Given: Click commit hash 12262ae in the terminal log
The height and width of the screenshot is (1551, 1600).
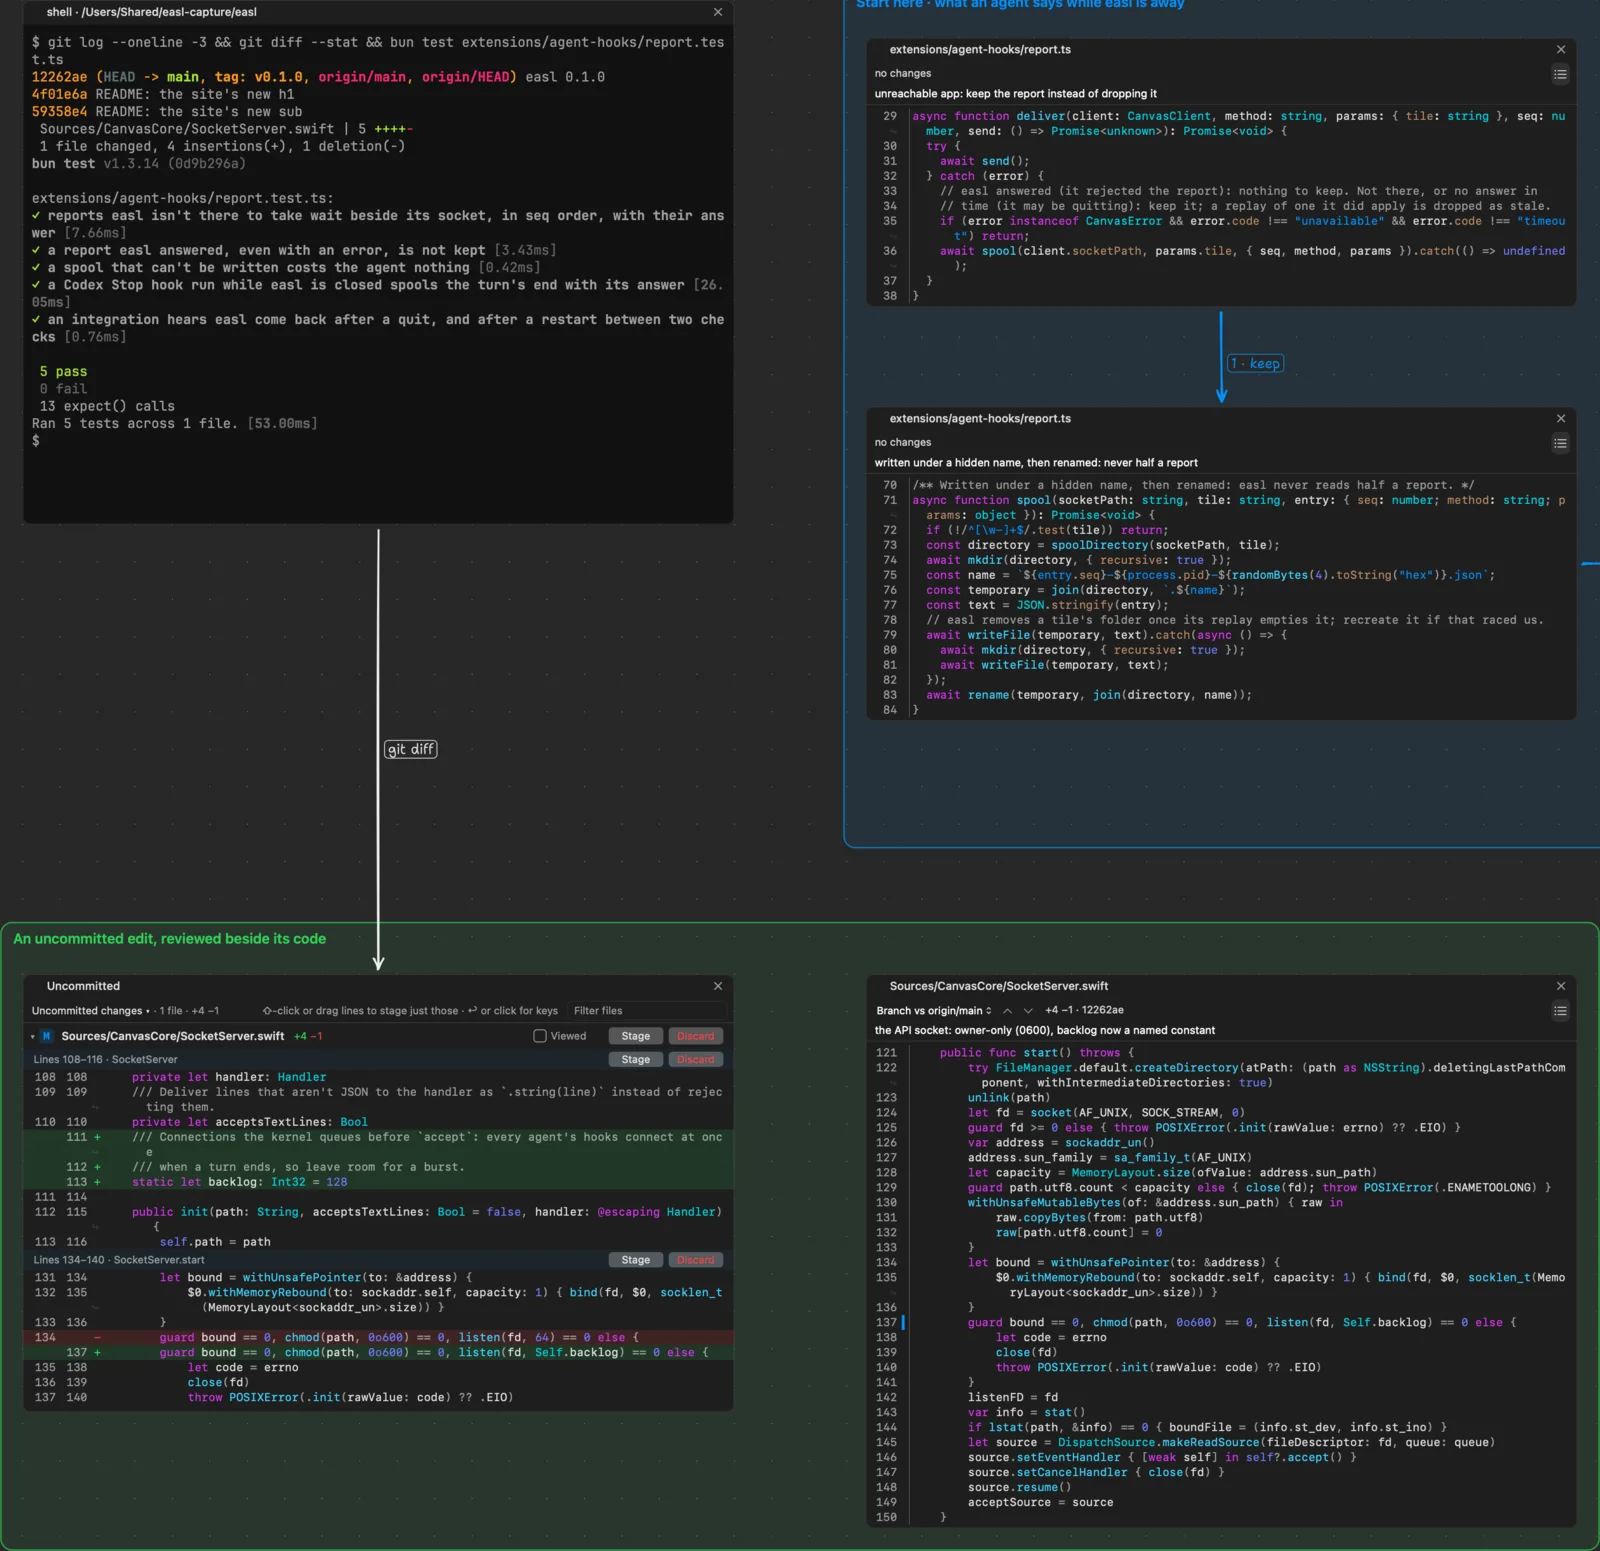Looking at the screenshot, I should pyautogui.click(x=59, y=77).
